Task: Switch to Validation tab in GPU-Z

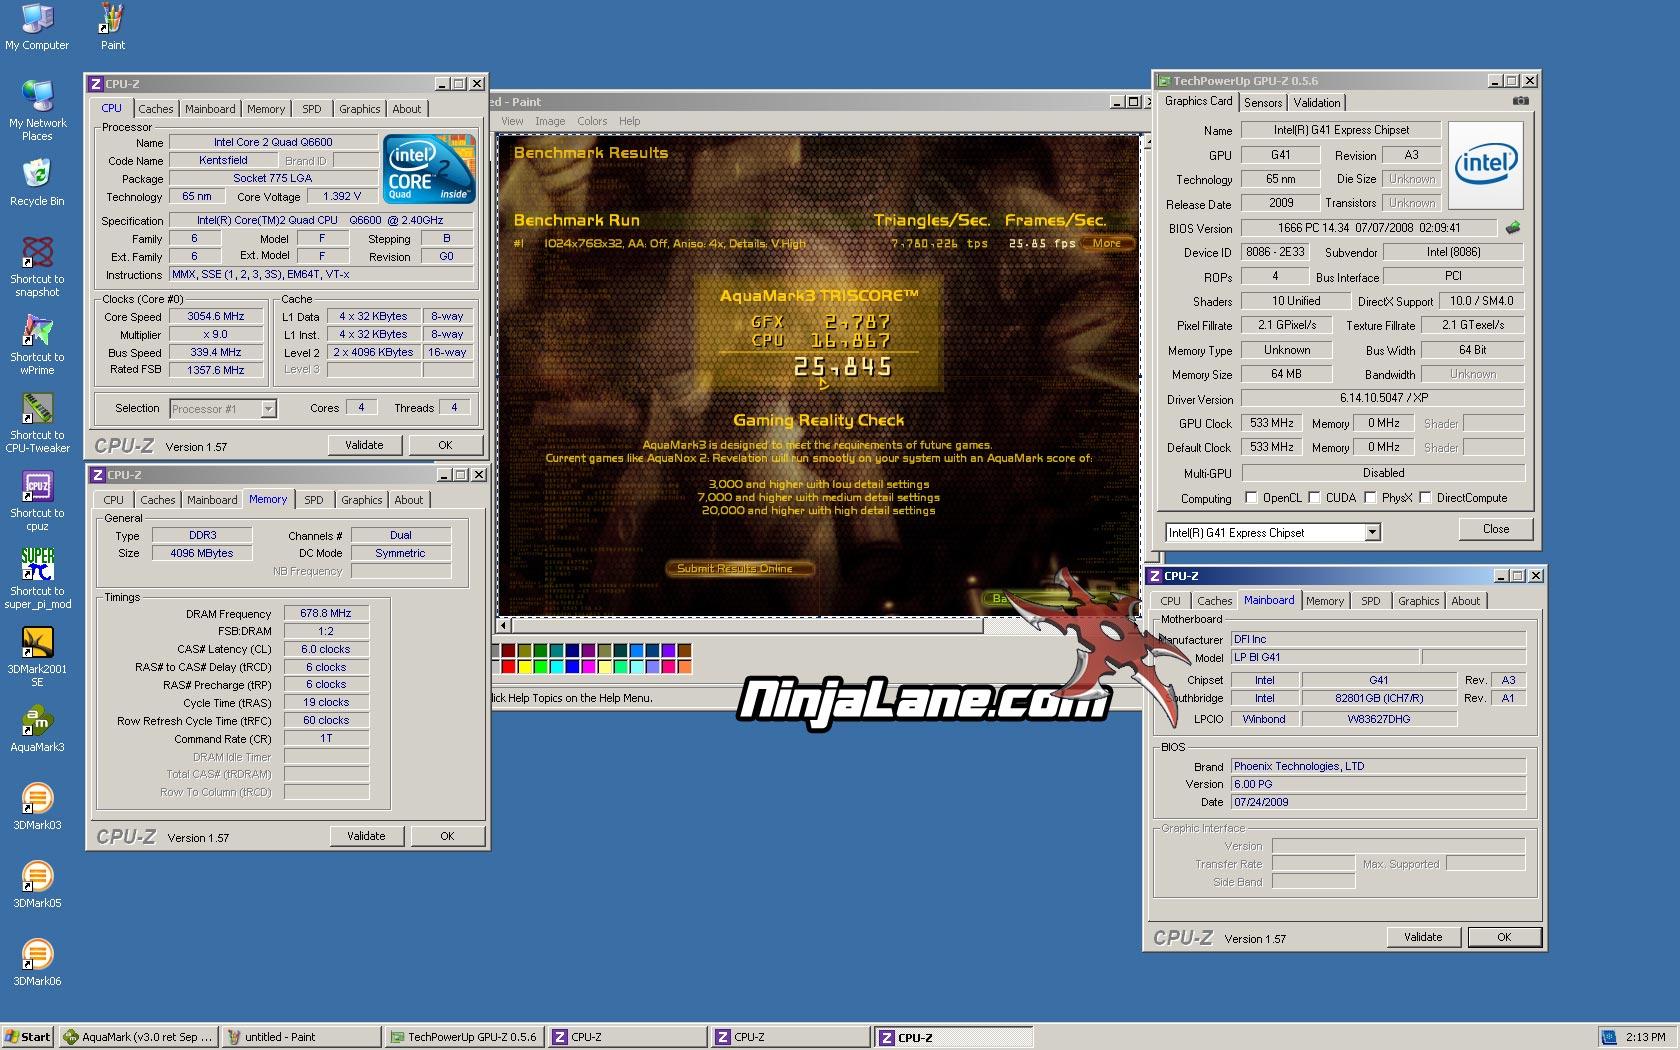Action: point(1316,103)
